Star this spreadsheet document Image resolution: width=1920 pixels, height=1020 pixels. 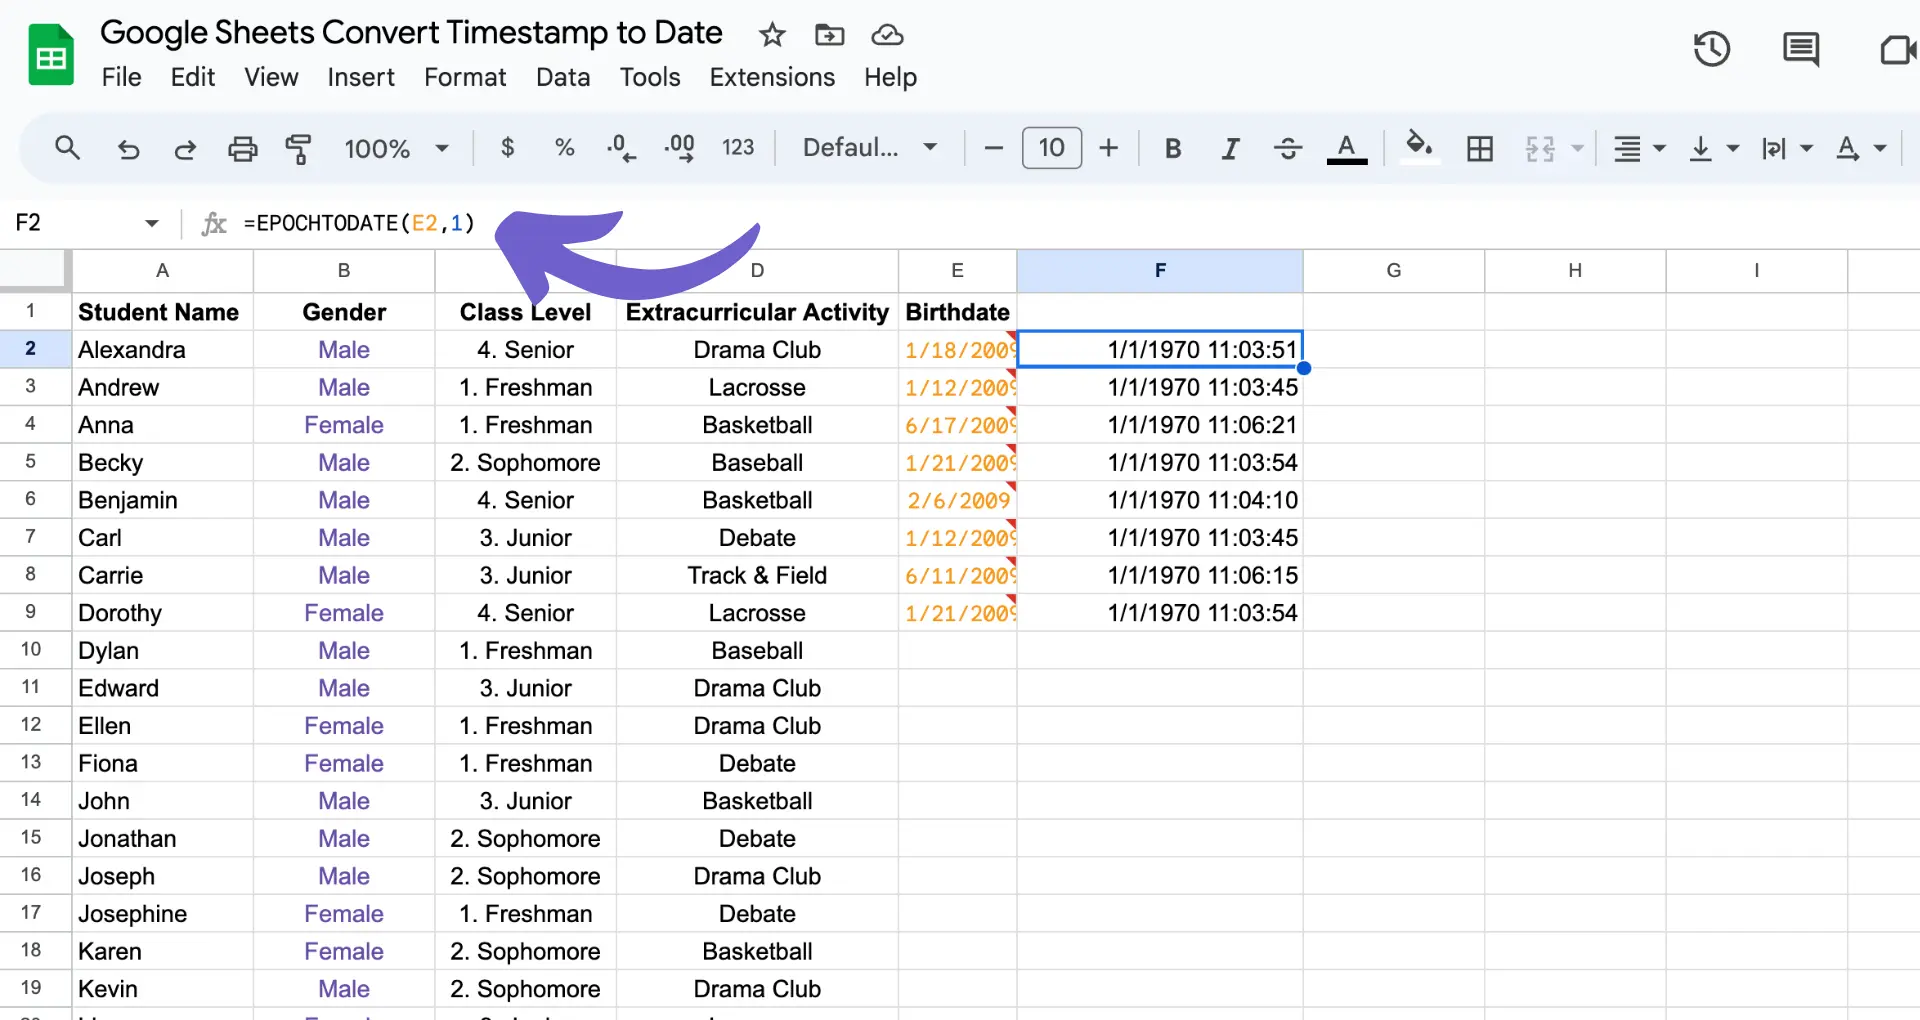point(772,35)
